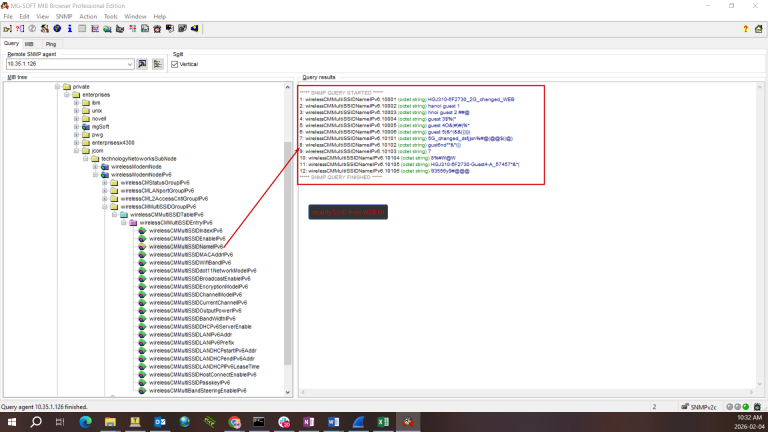
Task: Switch to the MIB tab
Action: pyautogui.click(x=29, y=44)
